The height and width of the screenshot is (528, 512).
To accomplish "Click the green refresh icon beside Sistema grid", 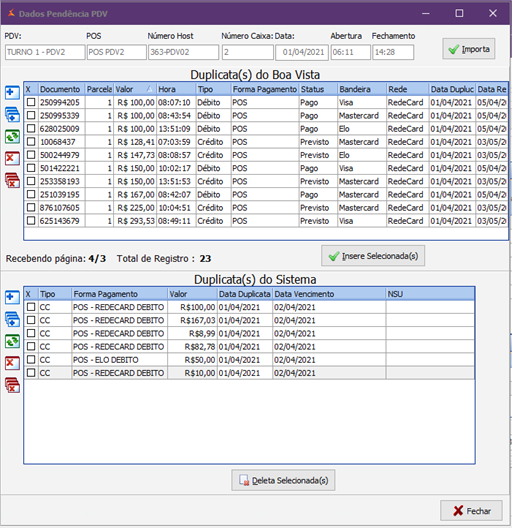I will pyautogui.click(x=12, y=341).
